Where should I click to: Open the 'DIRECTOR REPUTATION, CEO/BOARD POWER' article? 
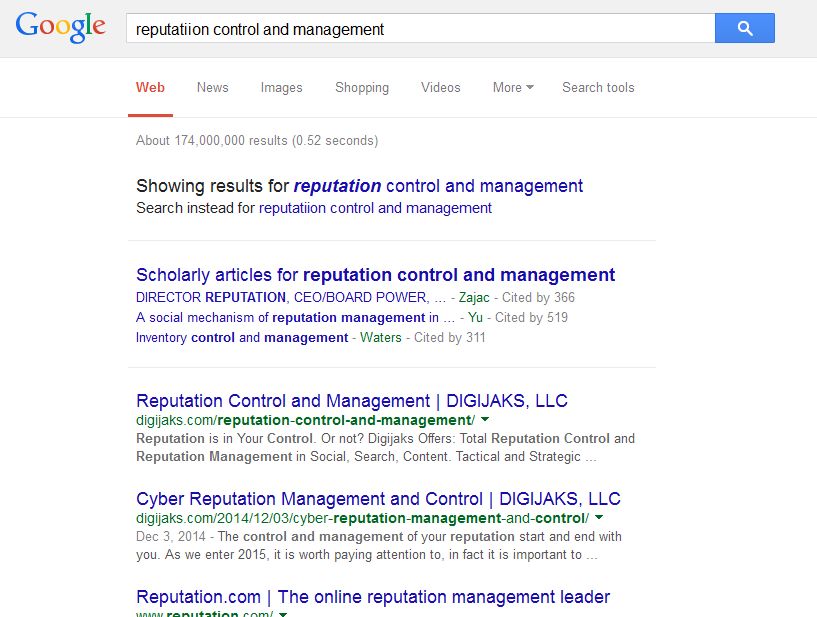282,297
